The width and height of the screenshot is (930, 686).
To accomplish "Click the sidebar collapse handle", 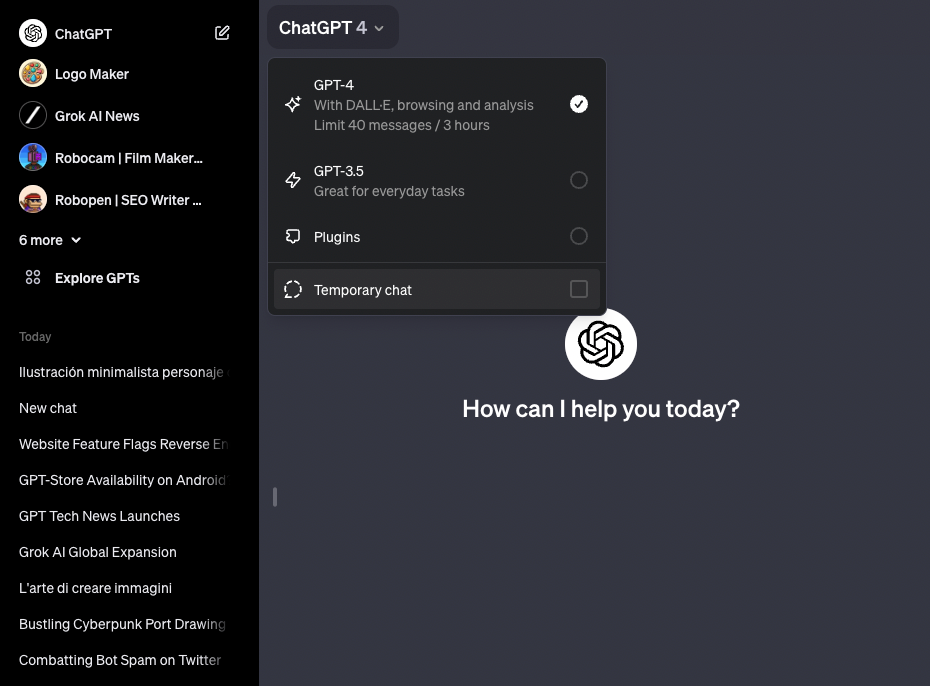I will point(275,497).
